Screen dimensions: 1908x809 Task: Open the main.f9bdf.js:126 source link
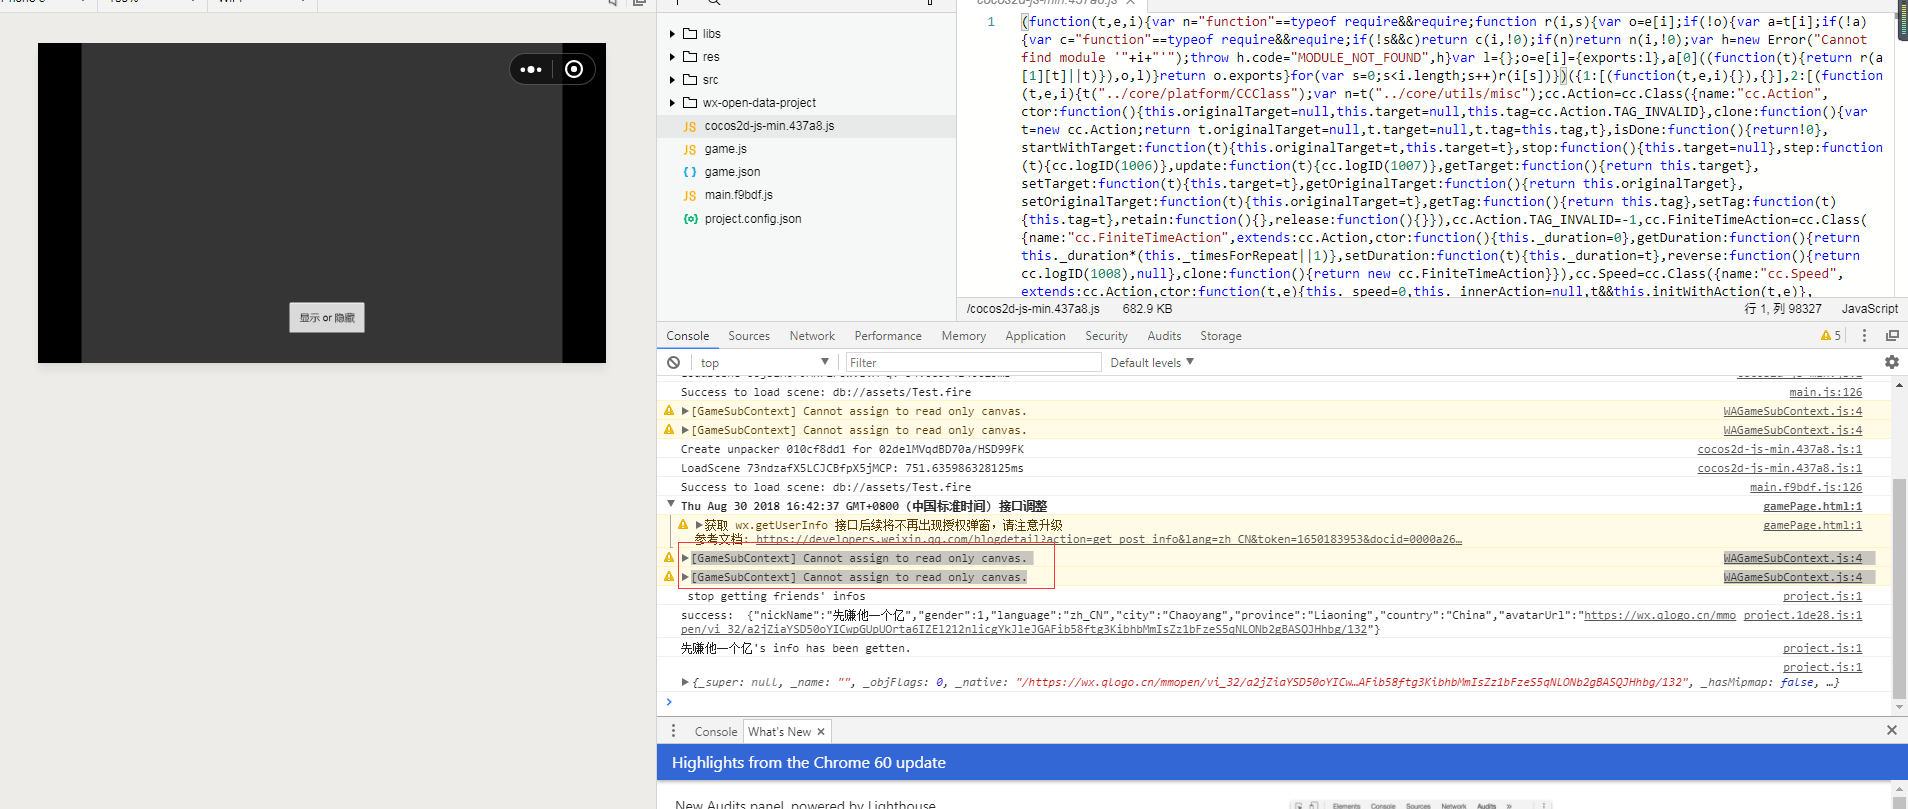(x=1806, y=487)
